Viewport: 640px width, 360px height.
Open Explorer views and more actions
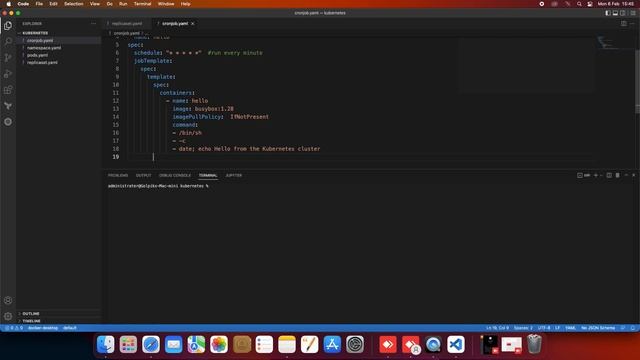93,24
